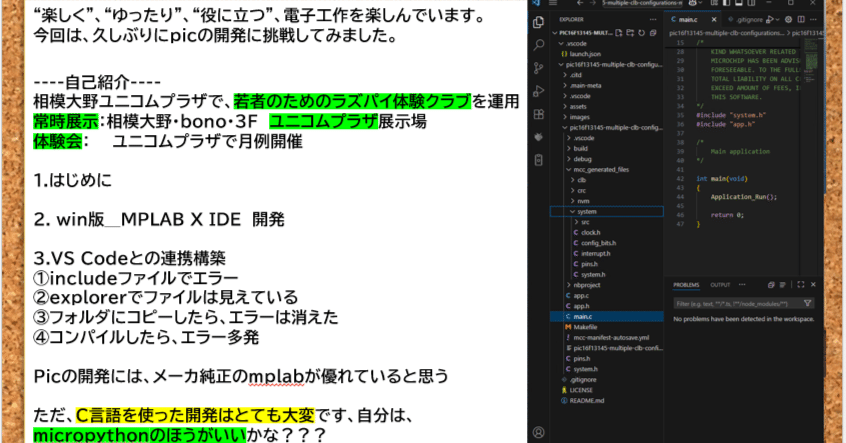Collapse all folders in Explorer header
This screenshot has width=846, height=443.
pyautogui.click(x=653, y=33)
